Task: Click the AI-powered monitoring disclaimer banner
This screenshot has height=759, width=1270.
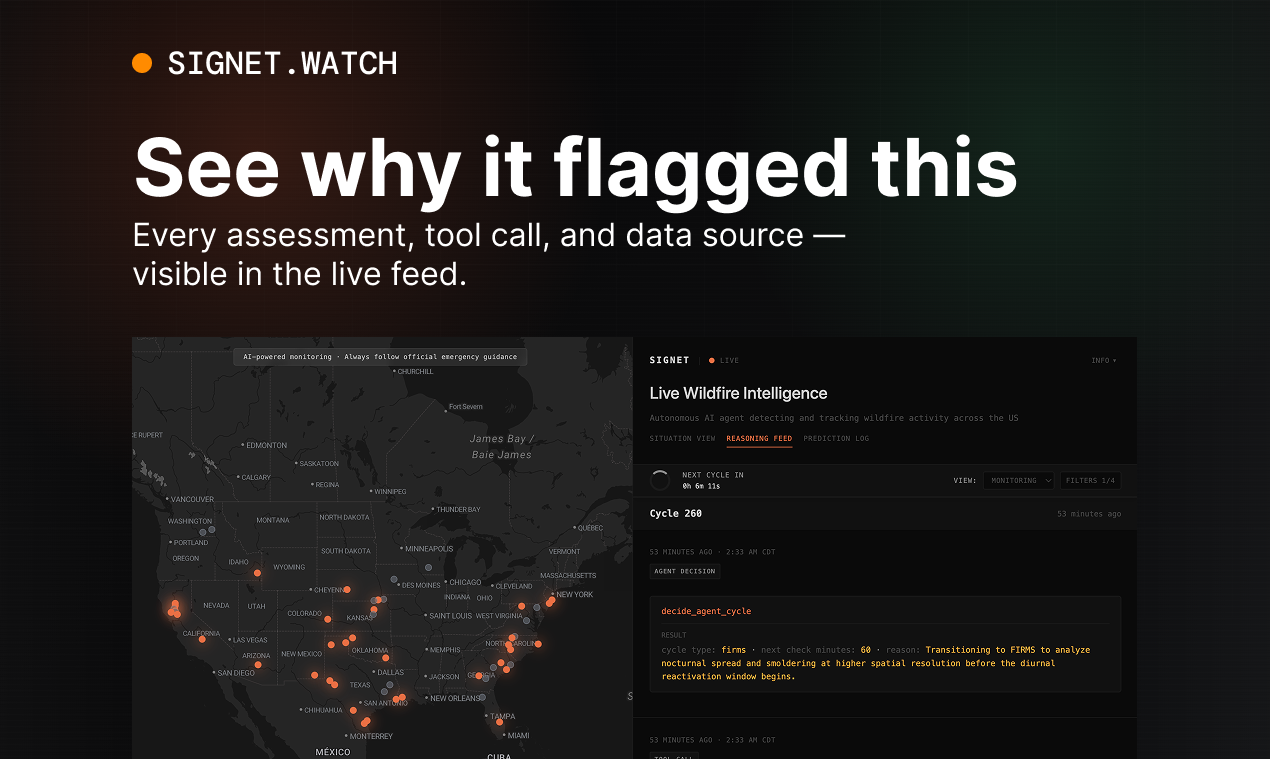Action: pos(382,356)
